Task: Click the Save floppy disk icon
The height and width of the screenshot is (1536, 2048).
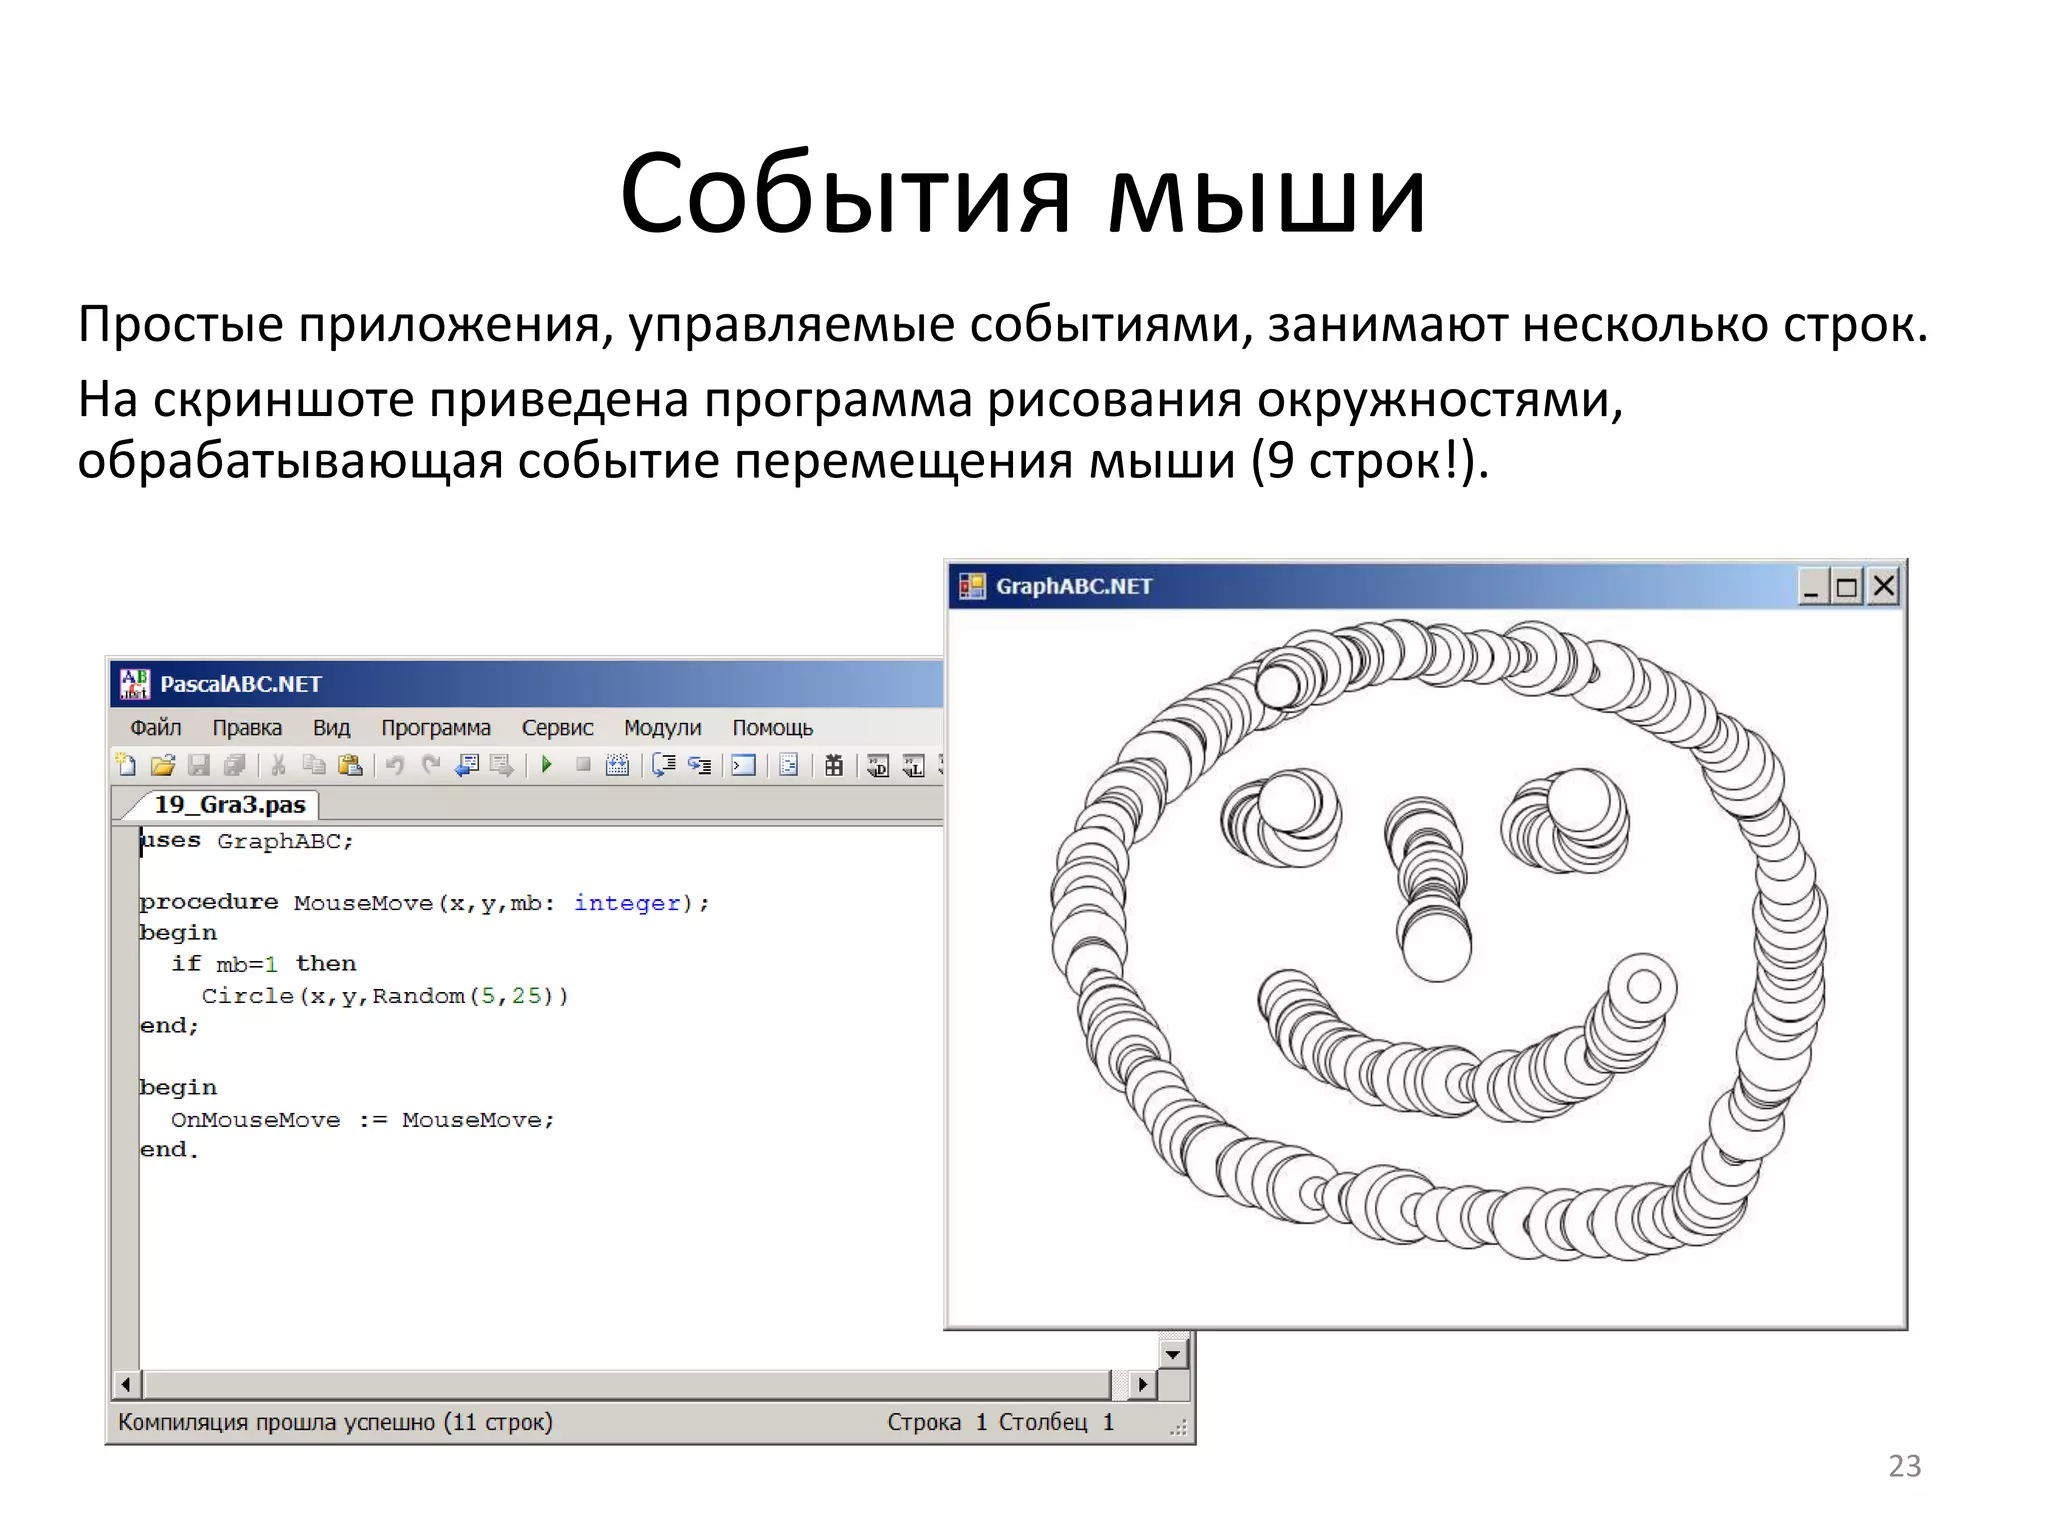Action: click(x=199, y=765)
